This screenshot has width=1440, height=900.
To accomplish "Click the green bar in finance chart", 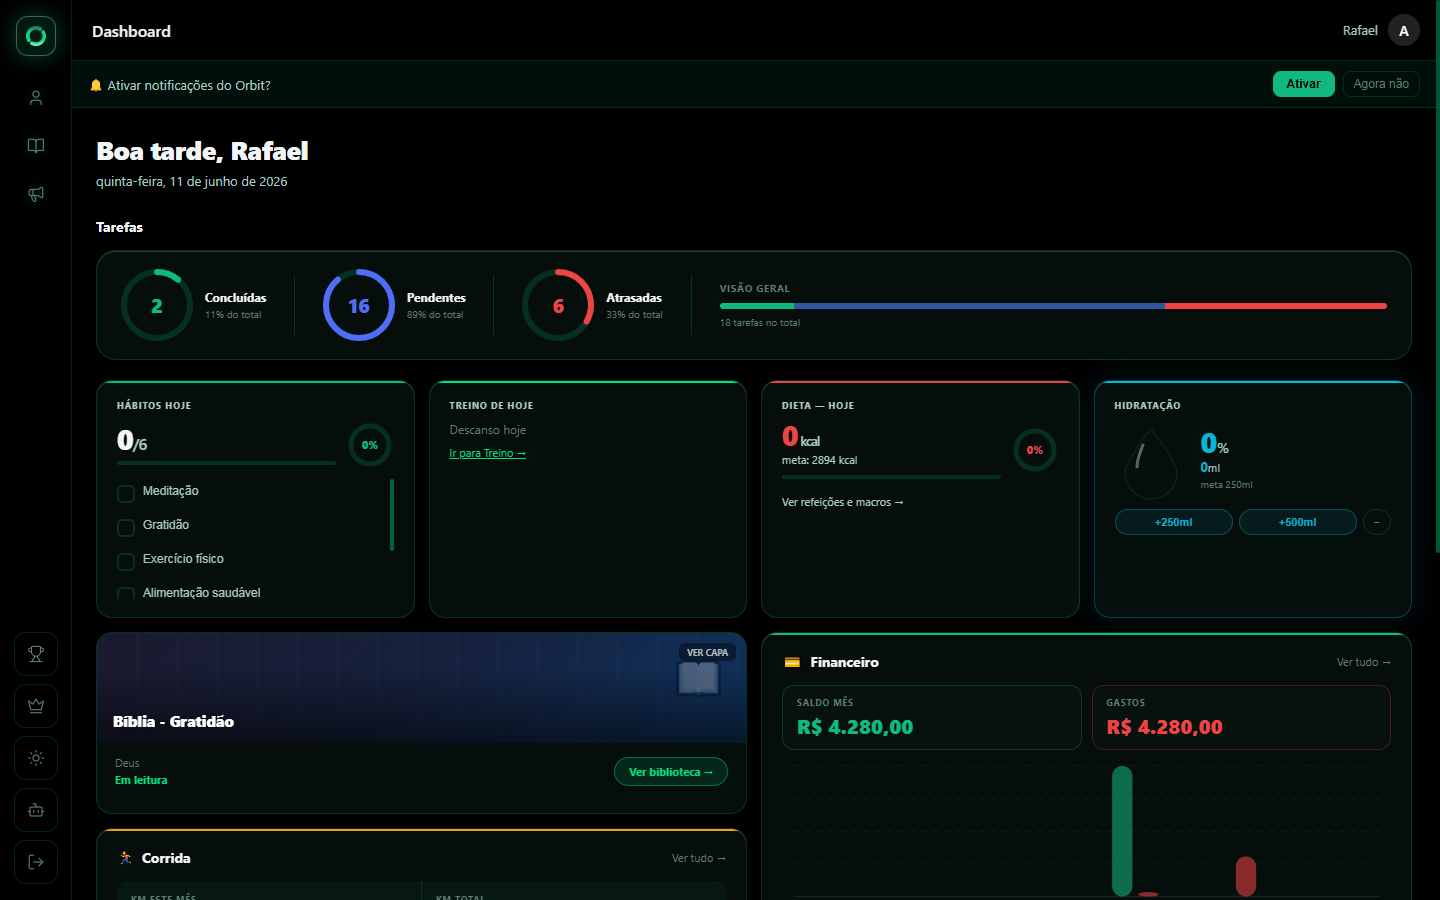I will pos(1122,831).
